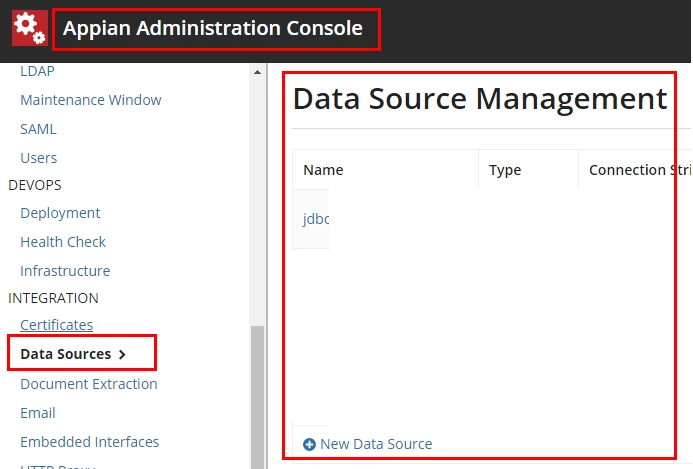Open the Infrastructure page
This screenshot has height=469, width=693.
pos(65,271)
